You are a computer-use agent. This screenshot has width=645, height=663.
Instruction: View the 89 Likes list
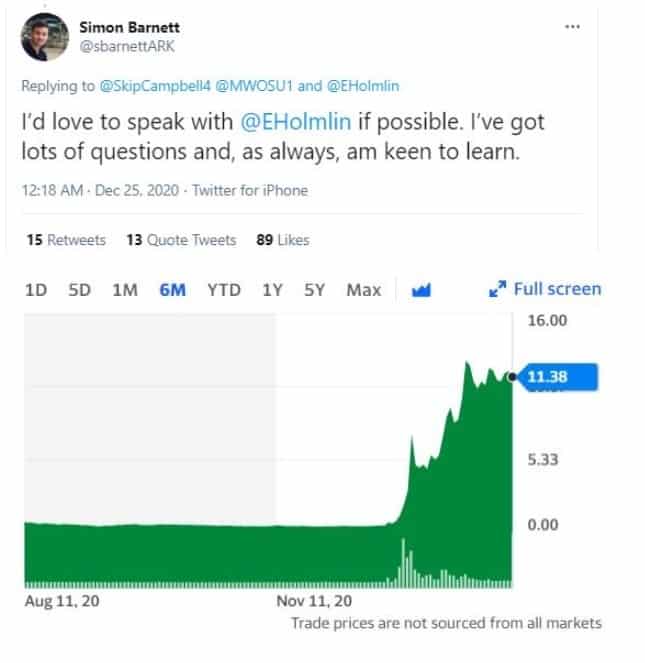tap(283, 240)
